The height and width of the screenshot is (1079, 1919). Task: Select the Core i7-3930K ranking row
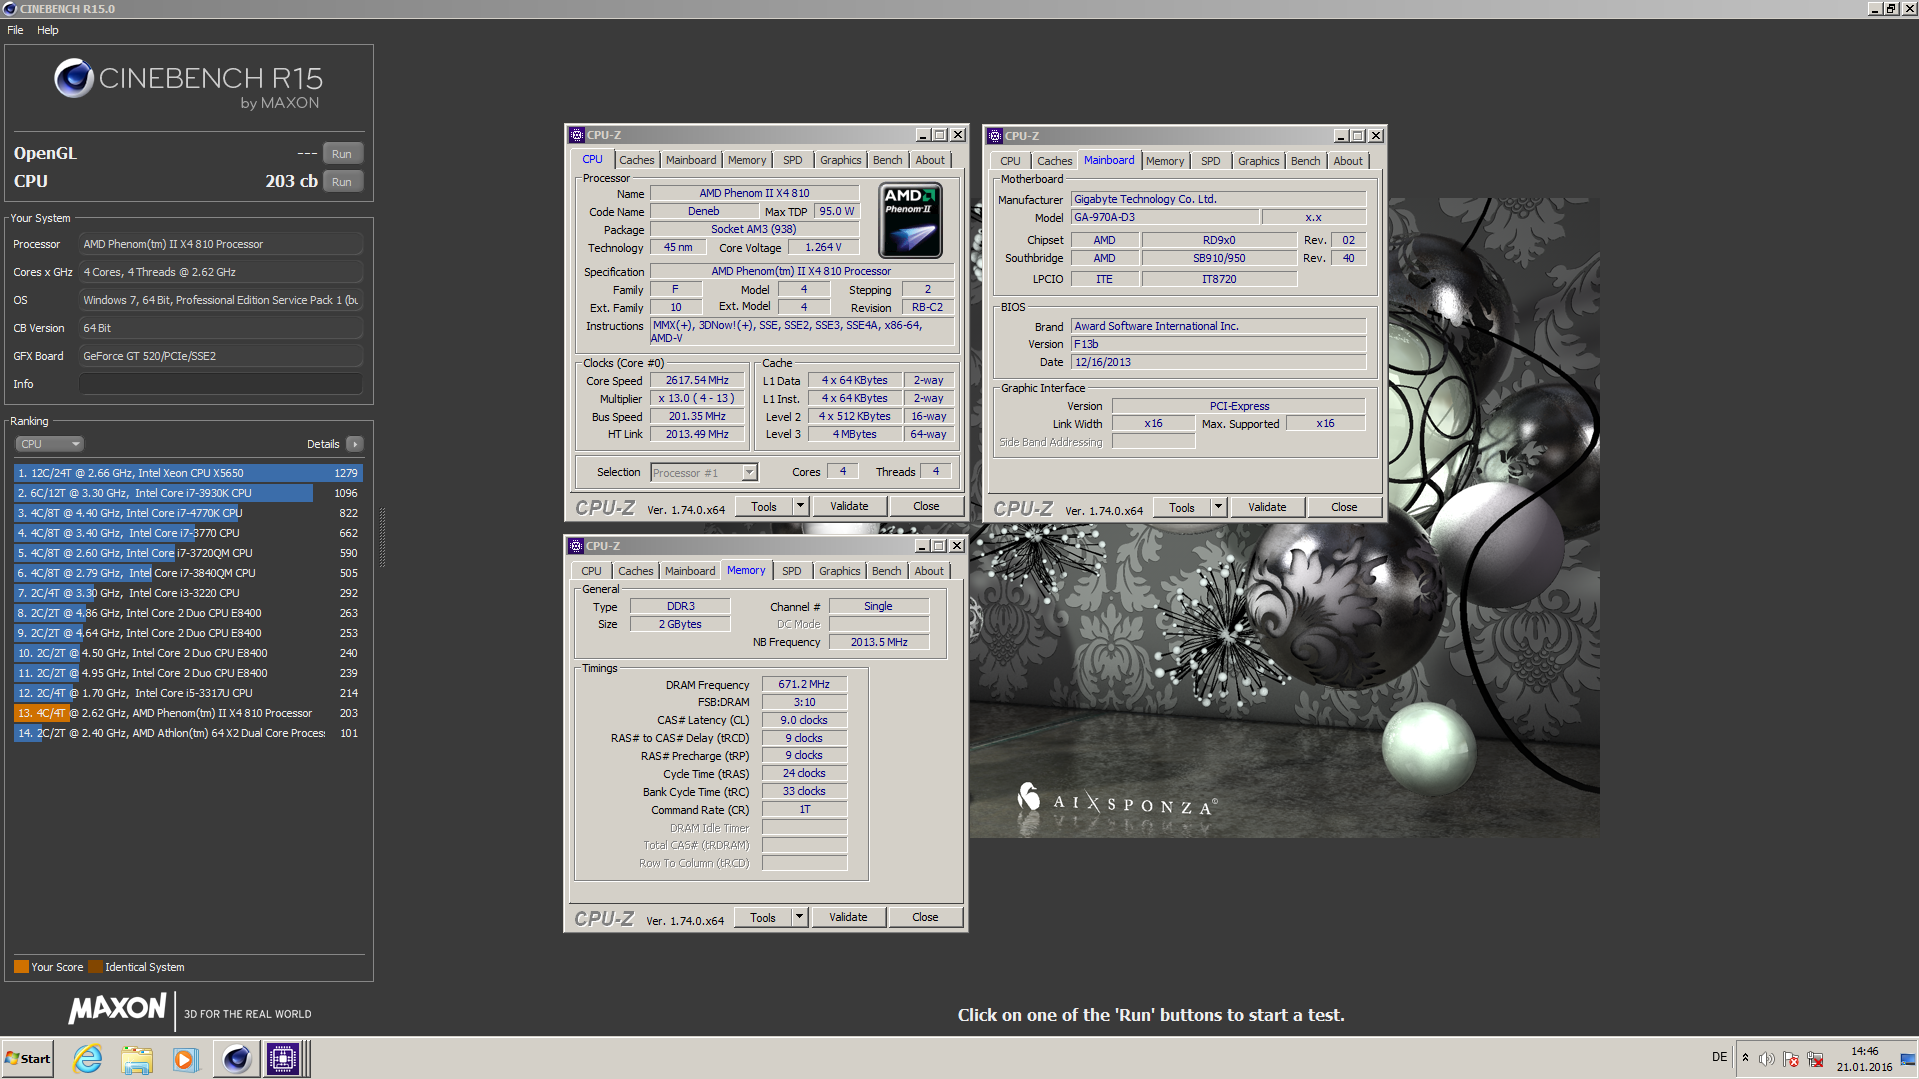click(x=188, y=493)
